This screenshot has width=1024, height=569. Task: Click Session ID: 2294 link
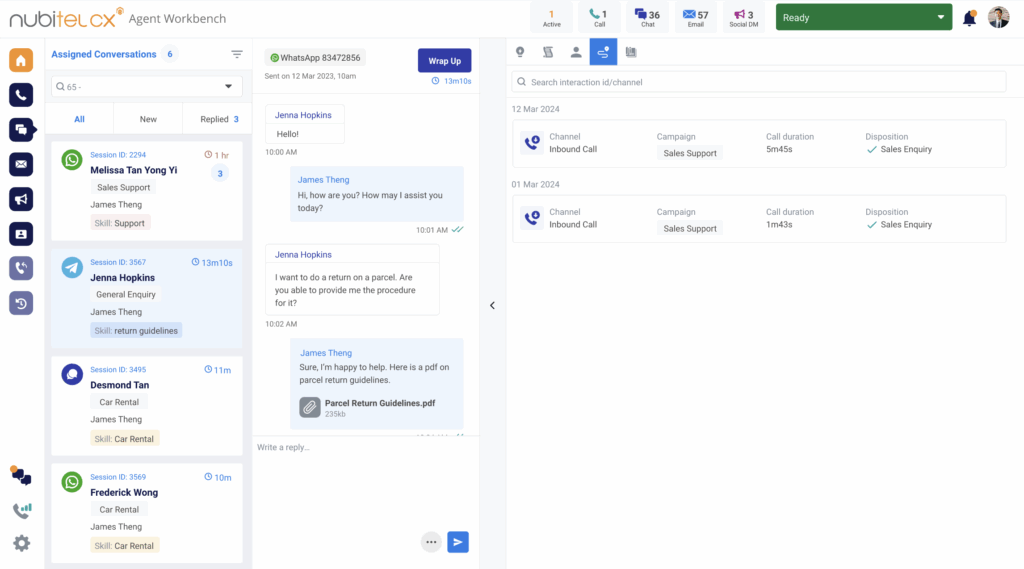click(x=118, y=155)
